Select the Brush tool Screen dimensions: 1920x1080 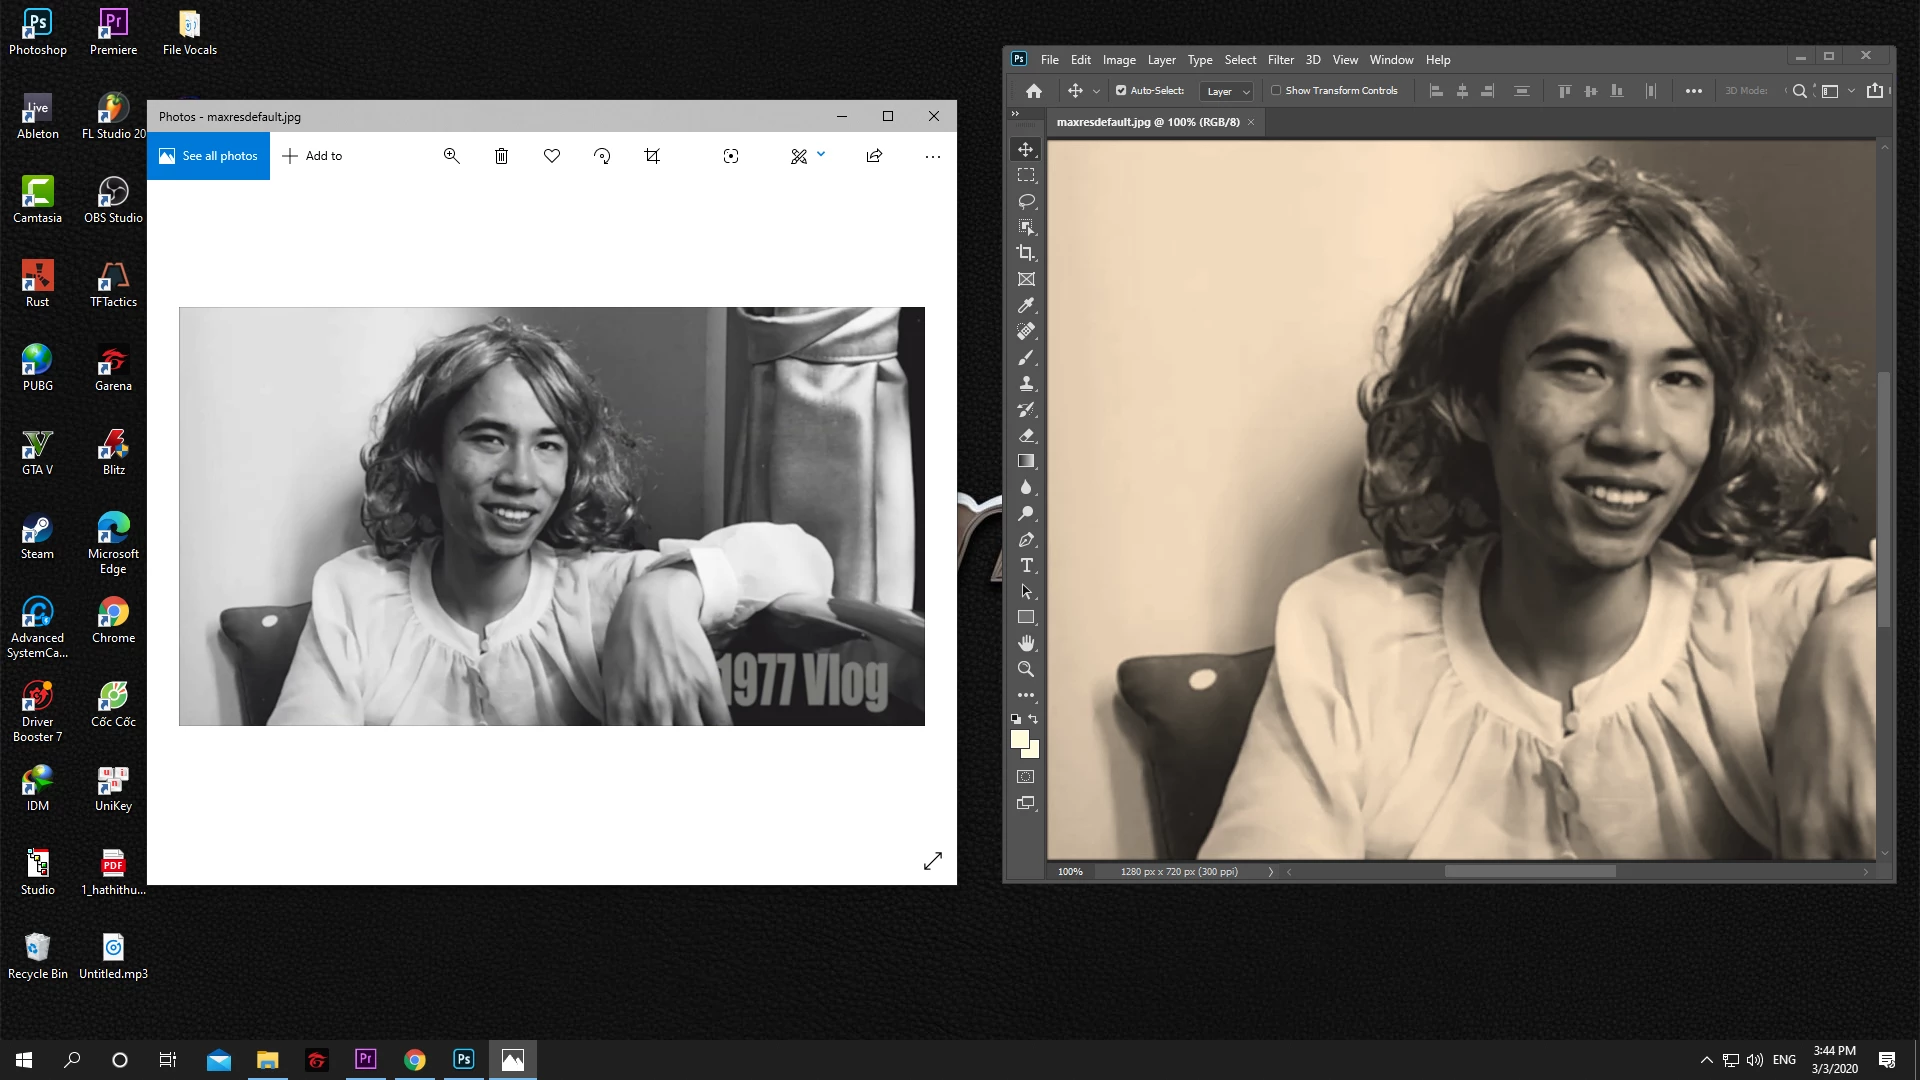click(x=1026, y=357)
